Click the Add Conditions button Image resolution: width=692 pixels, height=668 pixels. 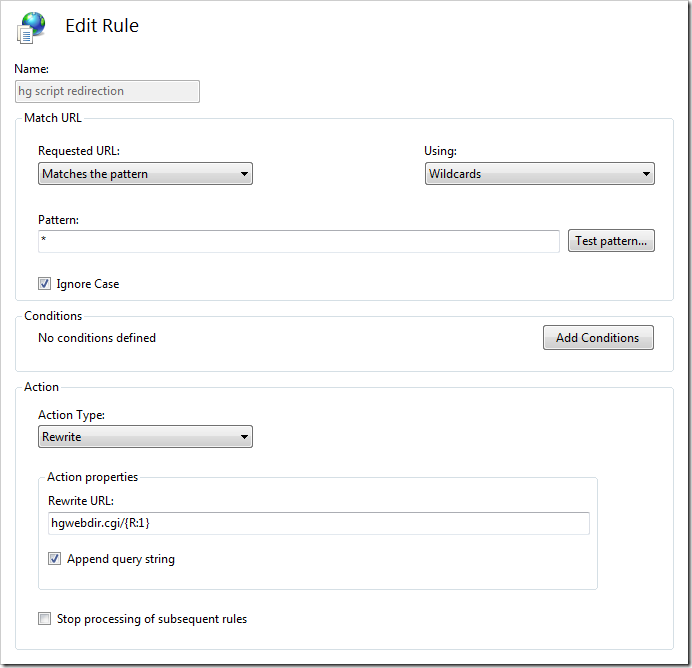(598, 338)
